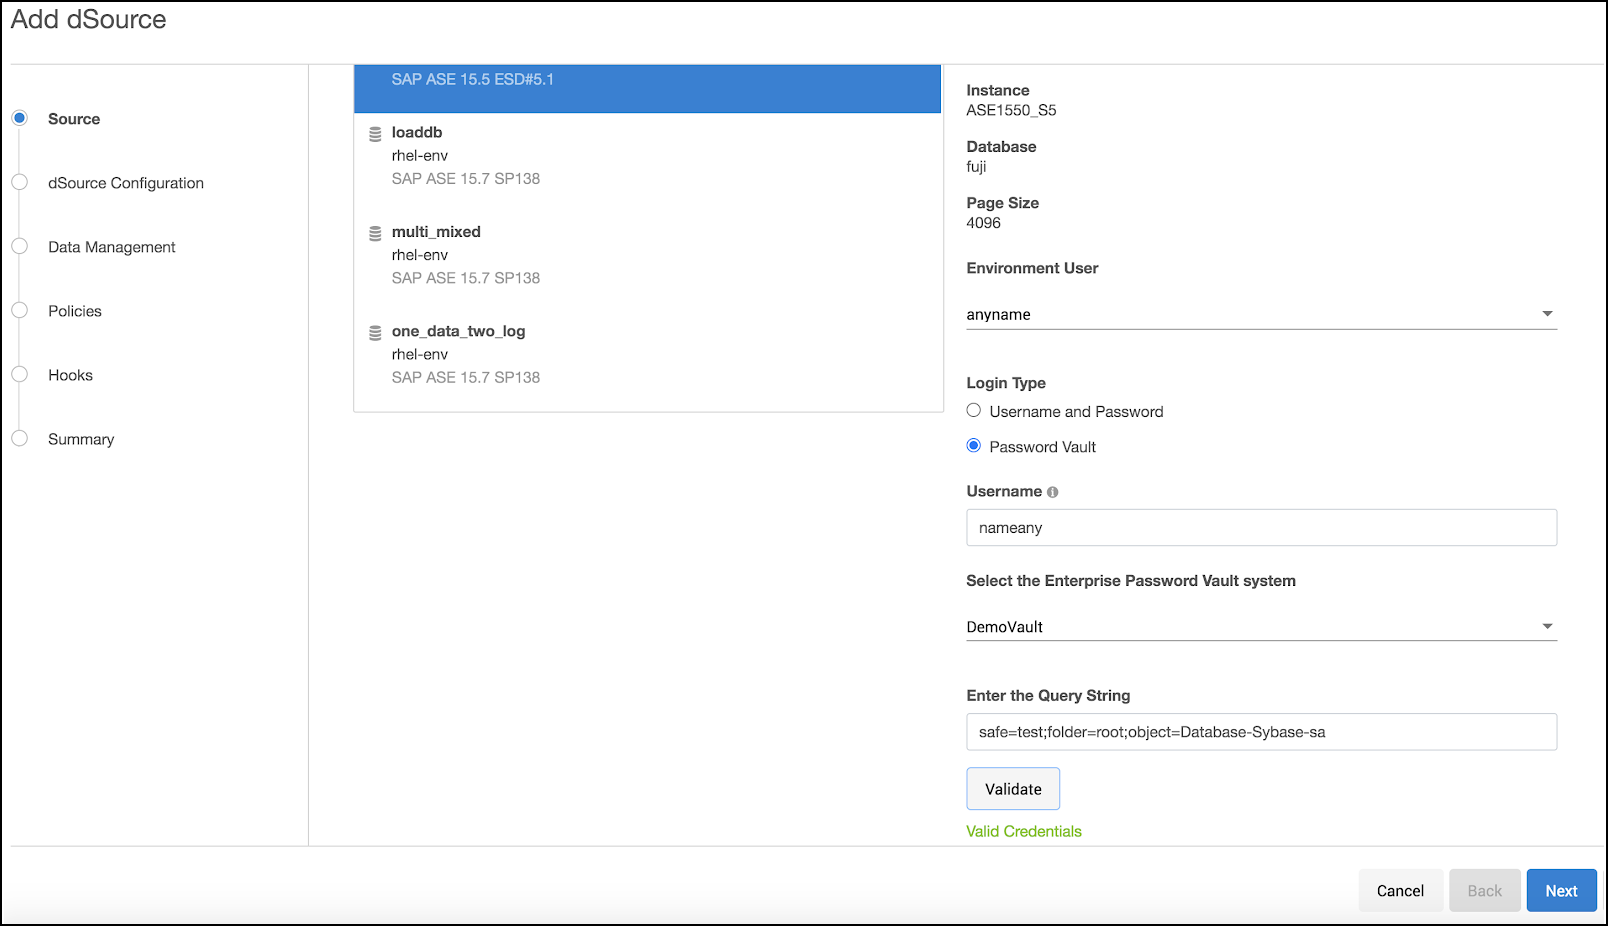Image resolution: width=1608 pixels, height=926 pixels.
Task: Focus the Query String text field
Action: pos(1260,732)
